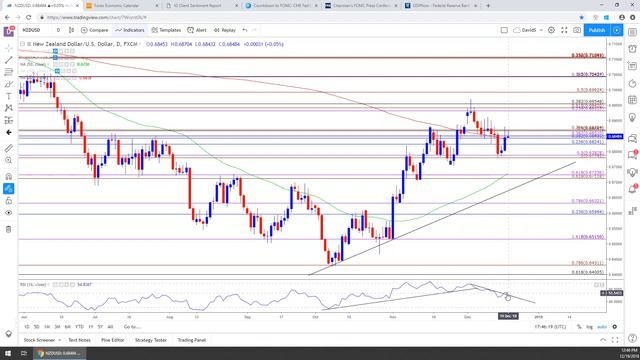640x360 pixels.
Task: Select the trend line drawing tool
Action: click(9, 60)
